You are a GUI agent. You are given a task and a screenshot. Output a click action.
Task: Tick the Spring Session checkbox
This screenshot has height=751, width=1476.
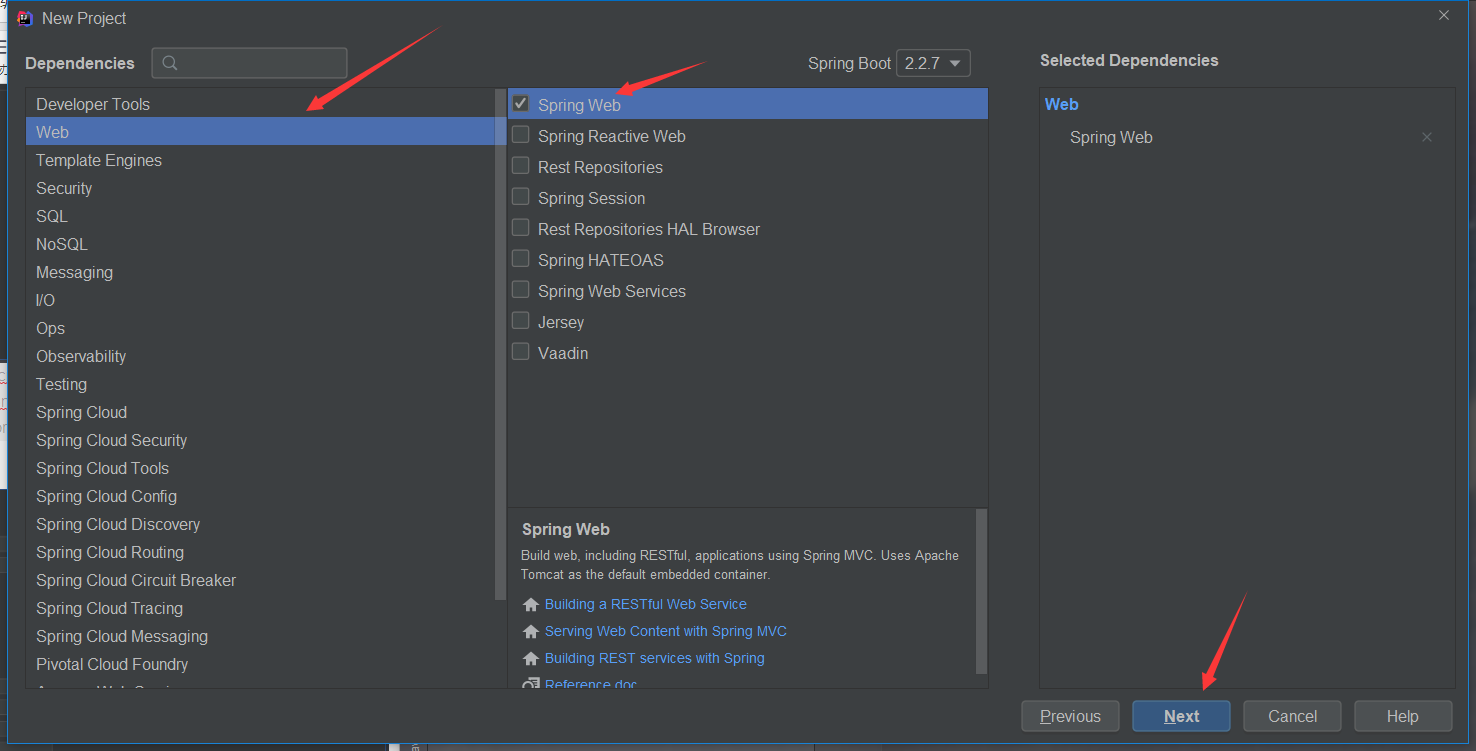click(x=521, y=196)
